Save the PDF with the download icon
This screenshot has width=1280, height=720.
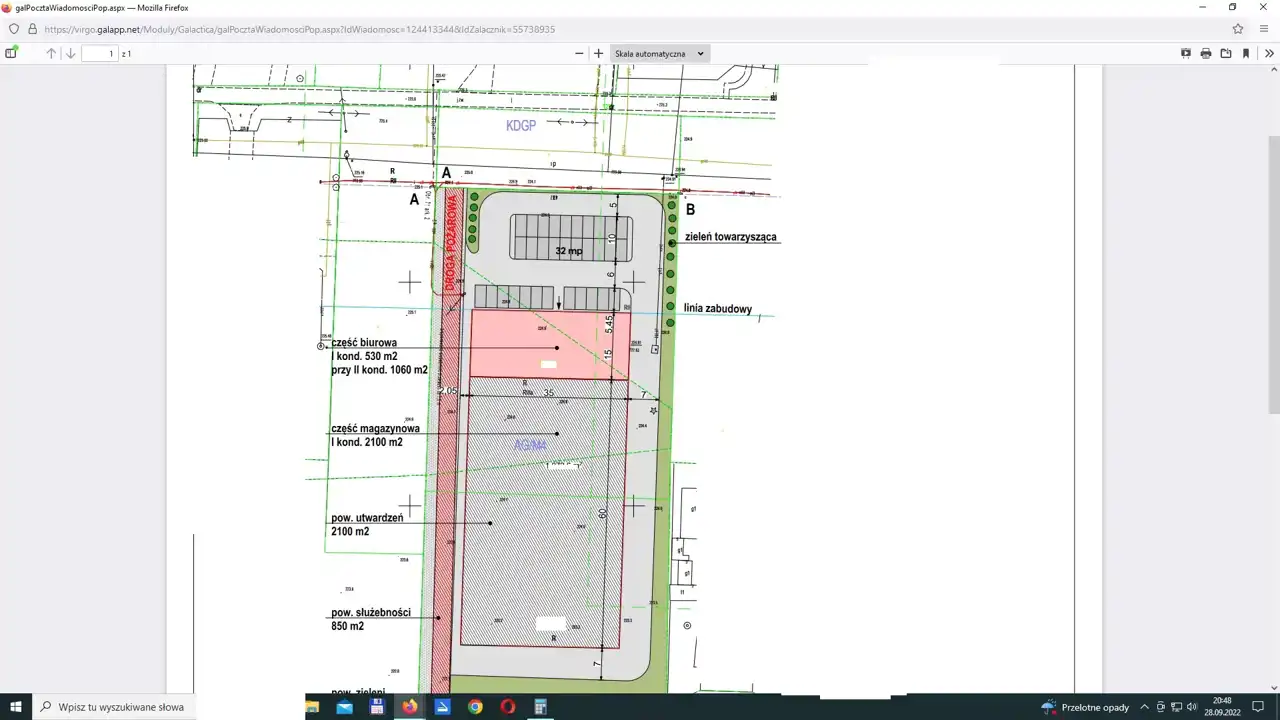tap(1226, 53)
